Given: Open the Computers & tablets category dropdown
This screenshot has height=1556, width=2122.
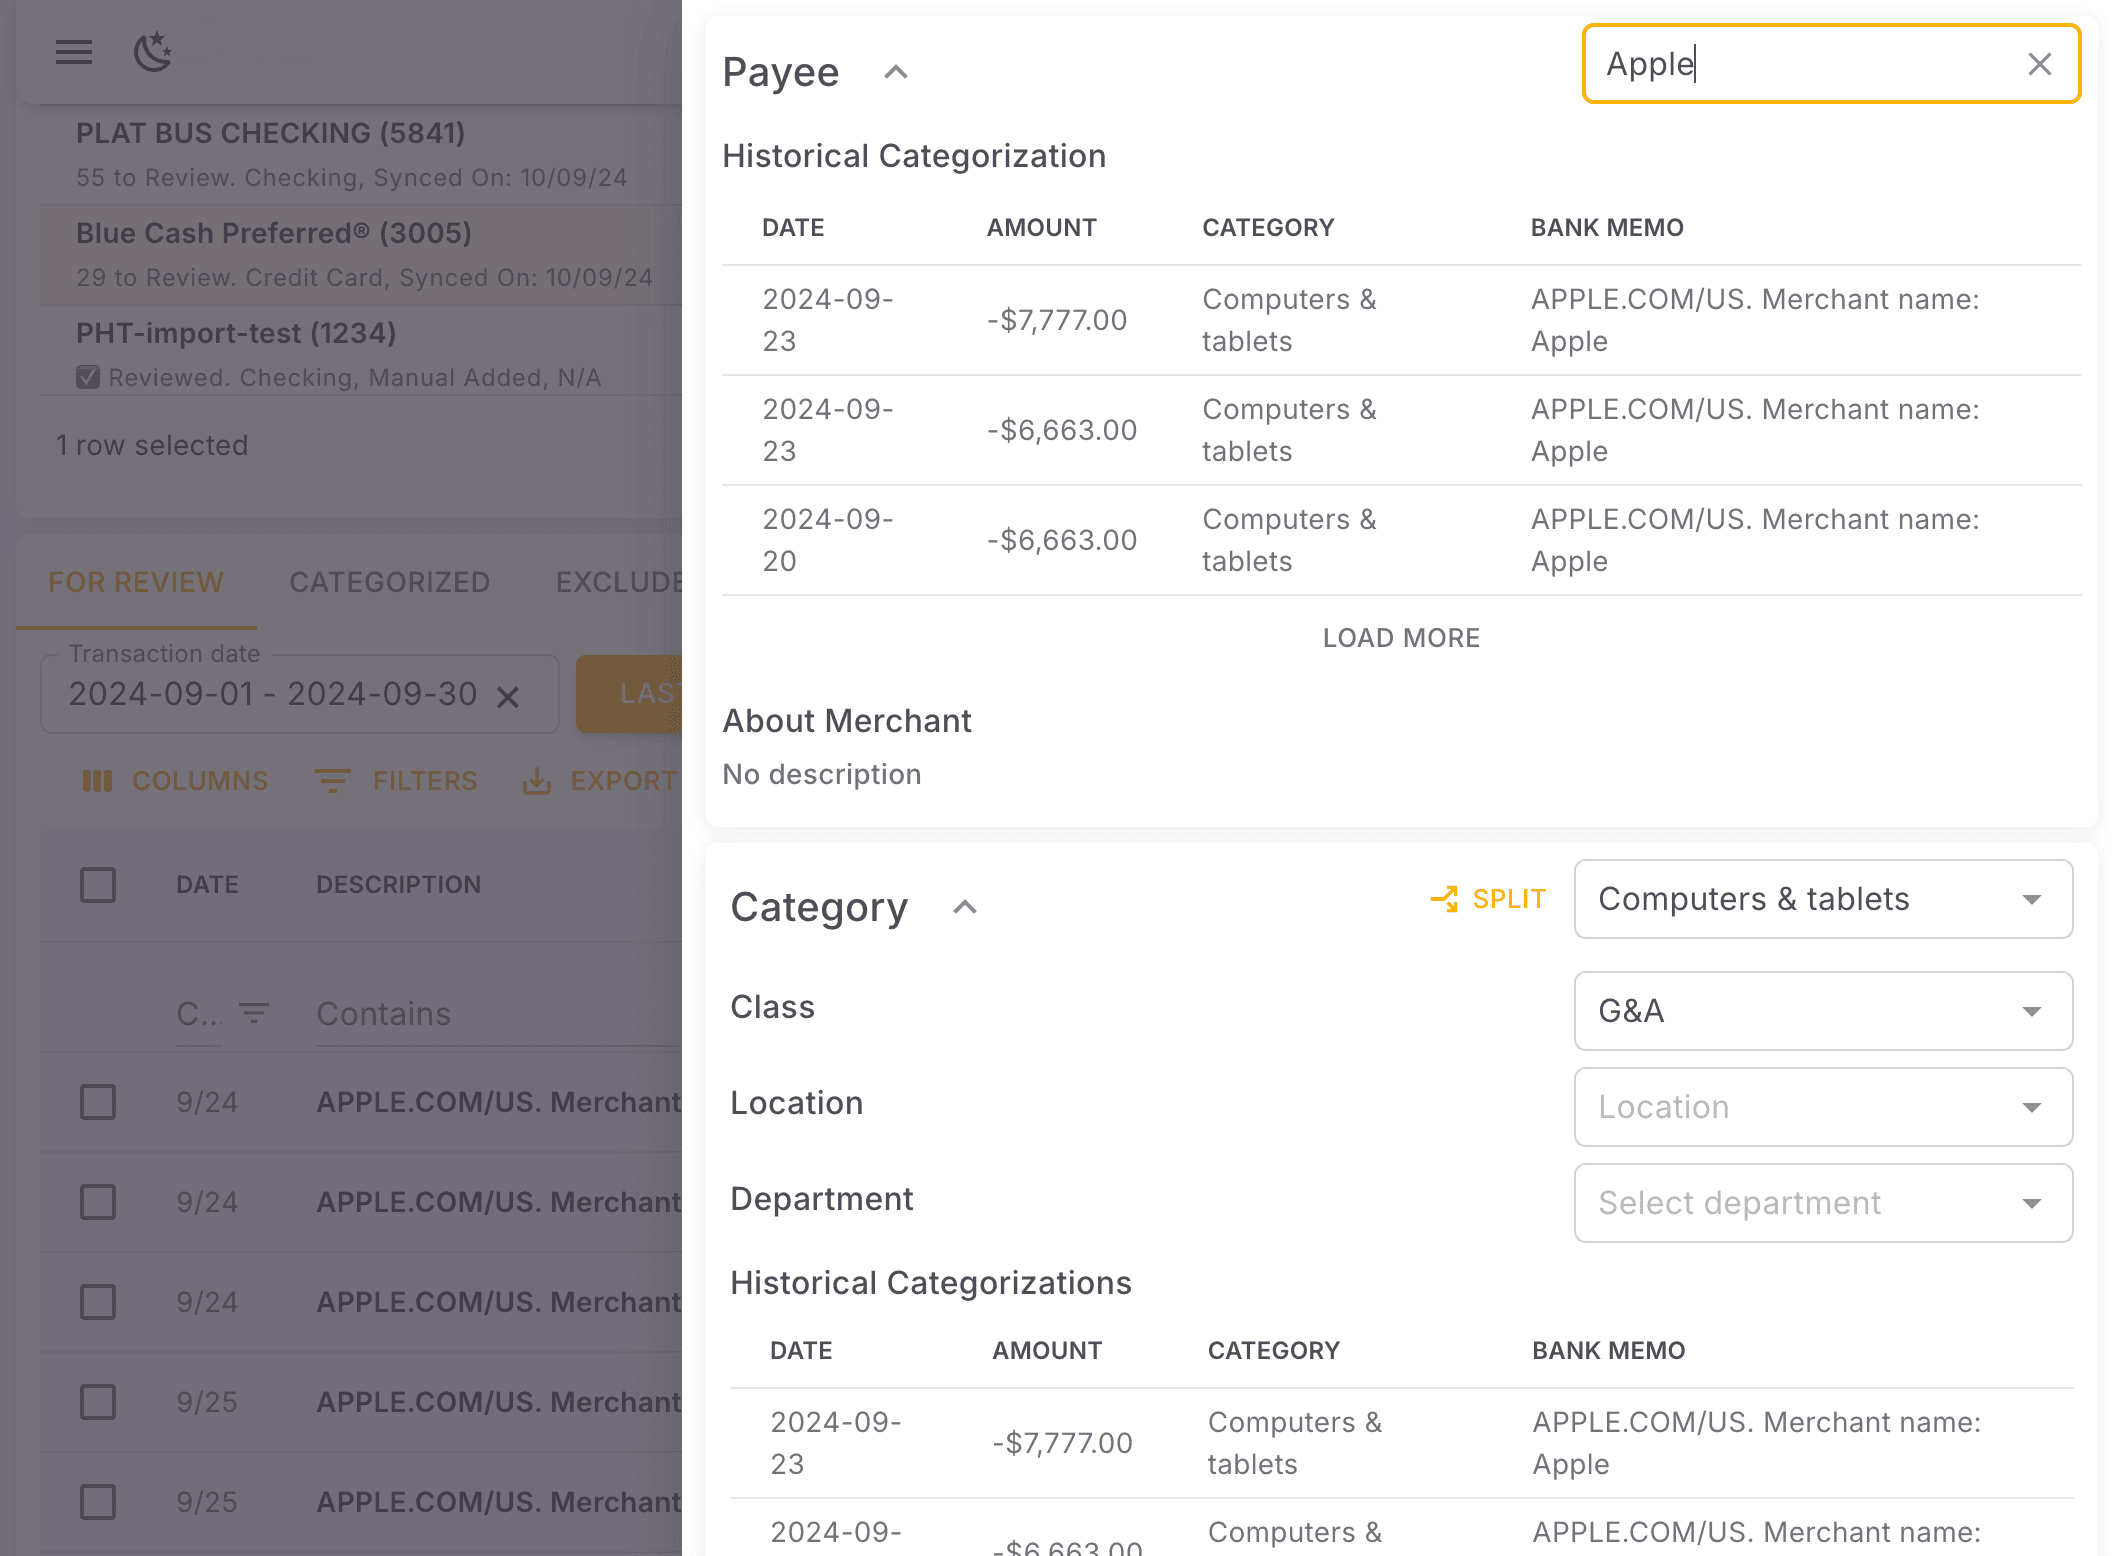Looking at the screenshot, I should tap(1822, 899).
